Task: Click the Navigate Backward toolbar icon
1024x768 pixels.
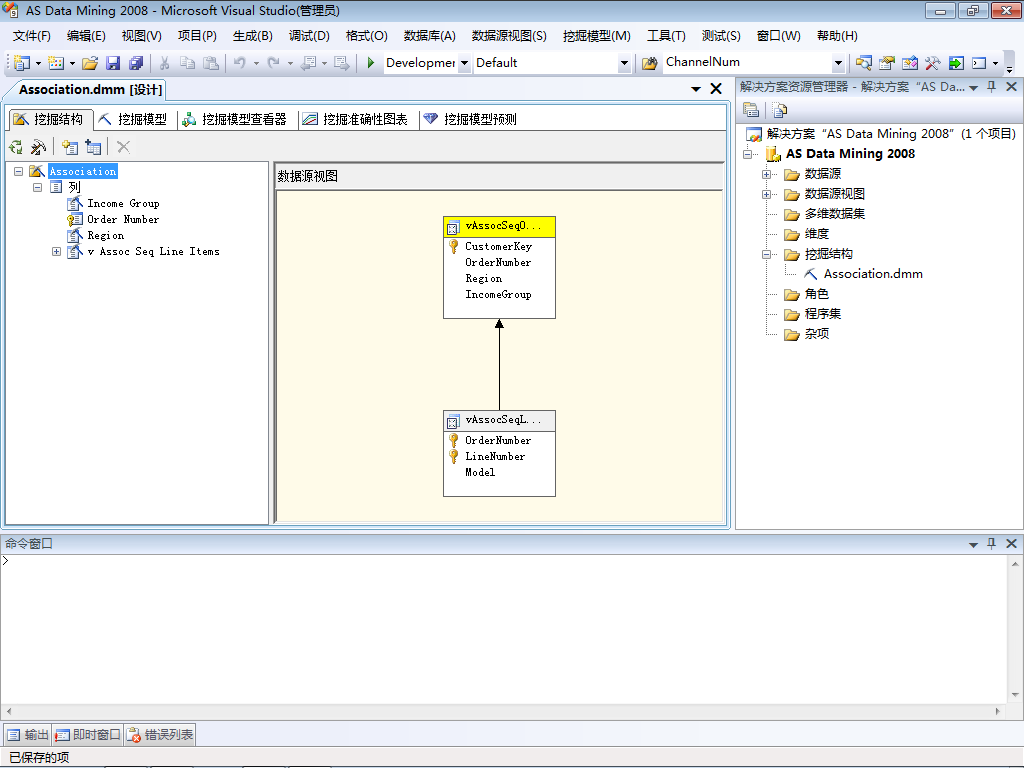Action: pyautogui.click(x=308, y=63)
